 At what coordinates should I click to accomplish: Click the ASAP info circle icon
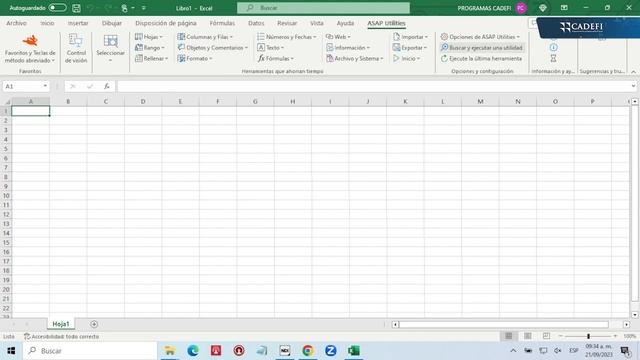click(x=553, y=47)
